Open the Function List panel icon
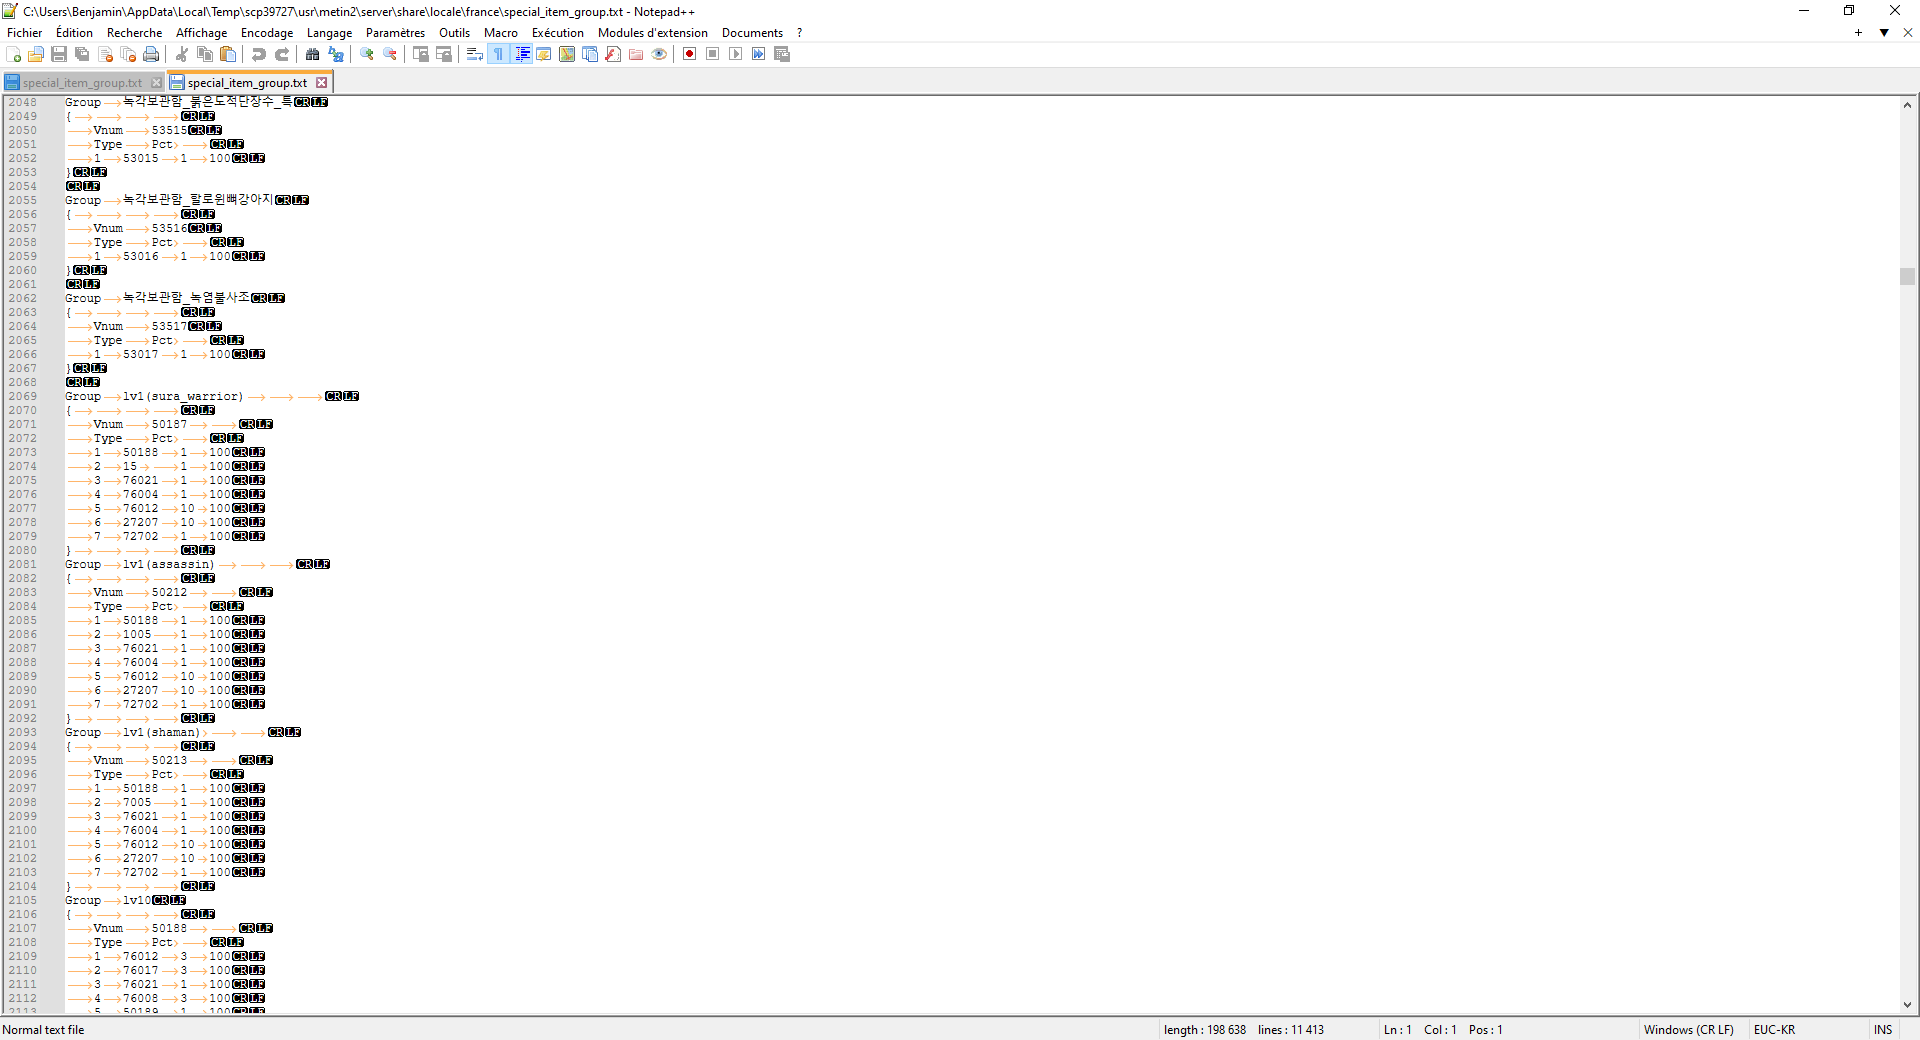The image size is (1920, 1040). coord(613,54)
